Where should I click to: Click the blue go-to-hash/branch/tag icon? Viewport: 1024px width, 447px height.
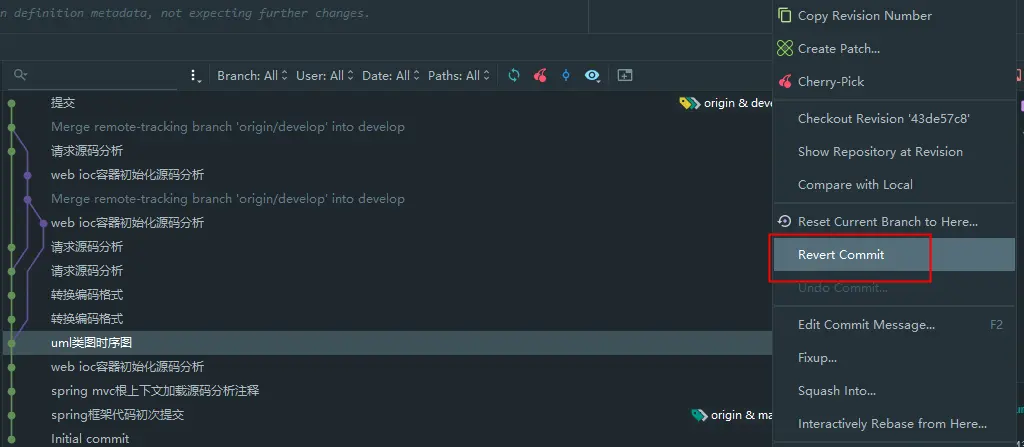(566, 76)
